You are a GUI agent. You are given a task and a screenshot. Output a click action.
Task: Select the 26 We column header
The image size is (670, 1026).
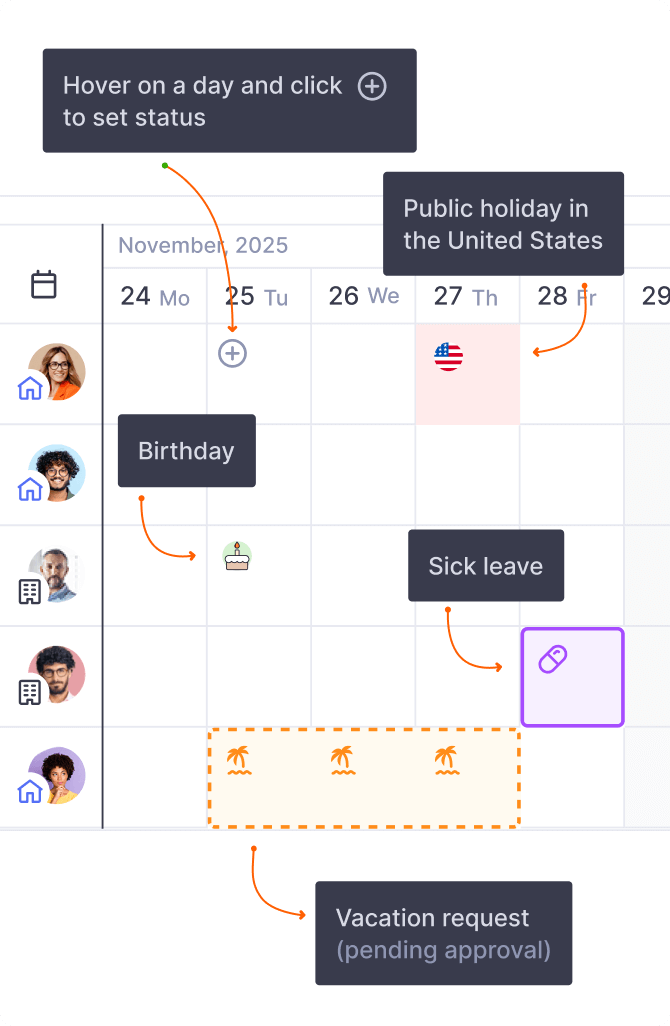point(364,296)
